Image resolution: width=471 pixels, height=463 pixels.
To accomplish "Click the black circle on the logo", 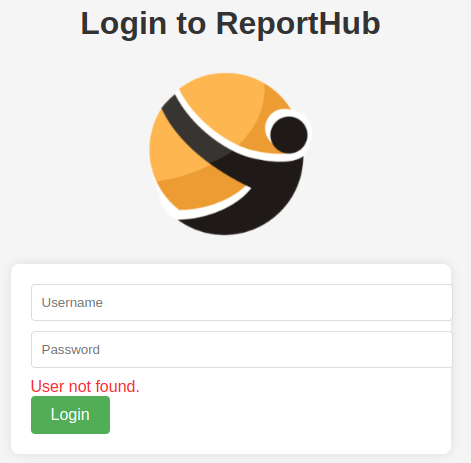I will 289,135.
